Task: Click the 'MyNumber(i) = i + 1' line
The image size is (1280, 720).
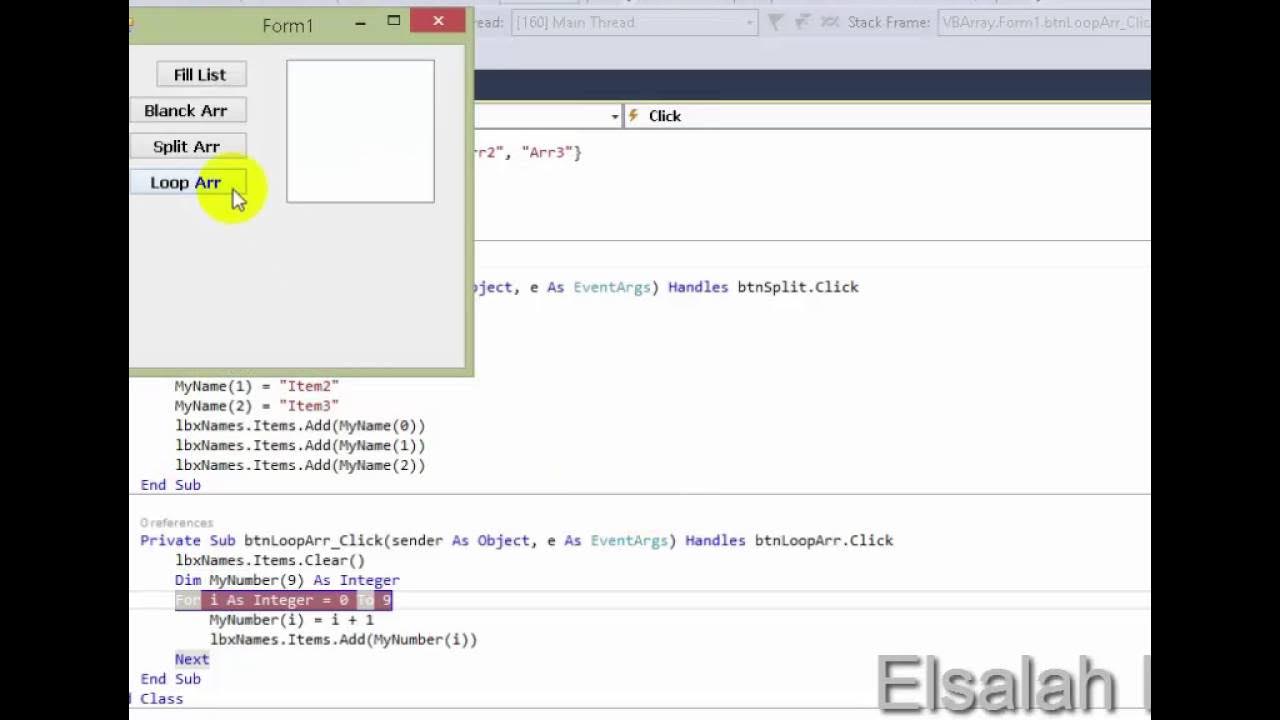Action: [292, 620]
